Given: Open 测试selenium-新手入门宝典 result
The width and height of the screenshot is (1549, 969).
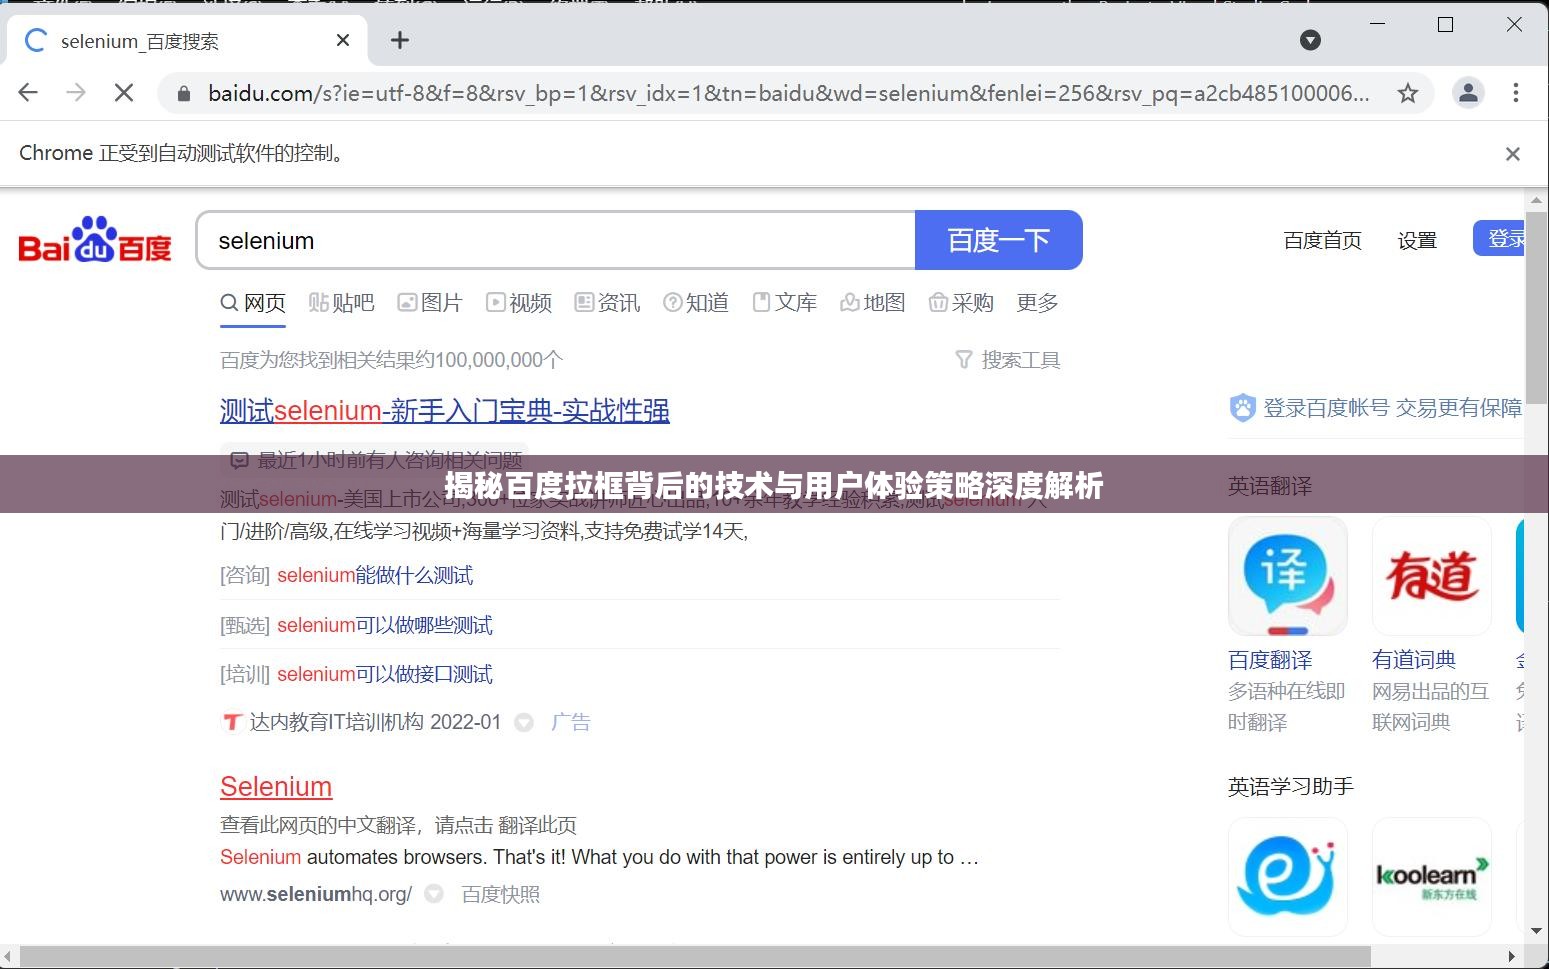Looking at the screenshot, I should (445, 411).
